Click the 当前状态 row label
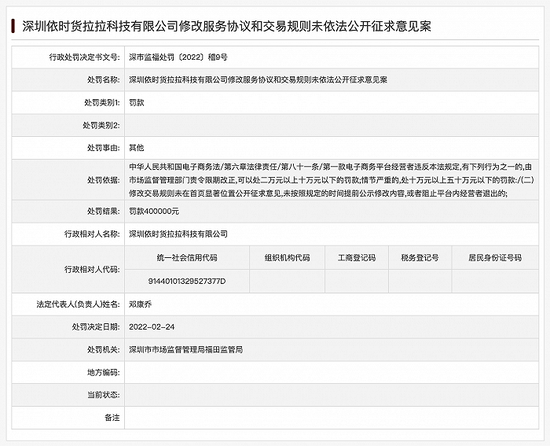 (103, 395)
